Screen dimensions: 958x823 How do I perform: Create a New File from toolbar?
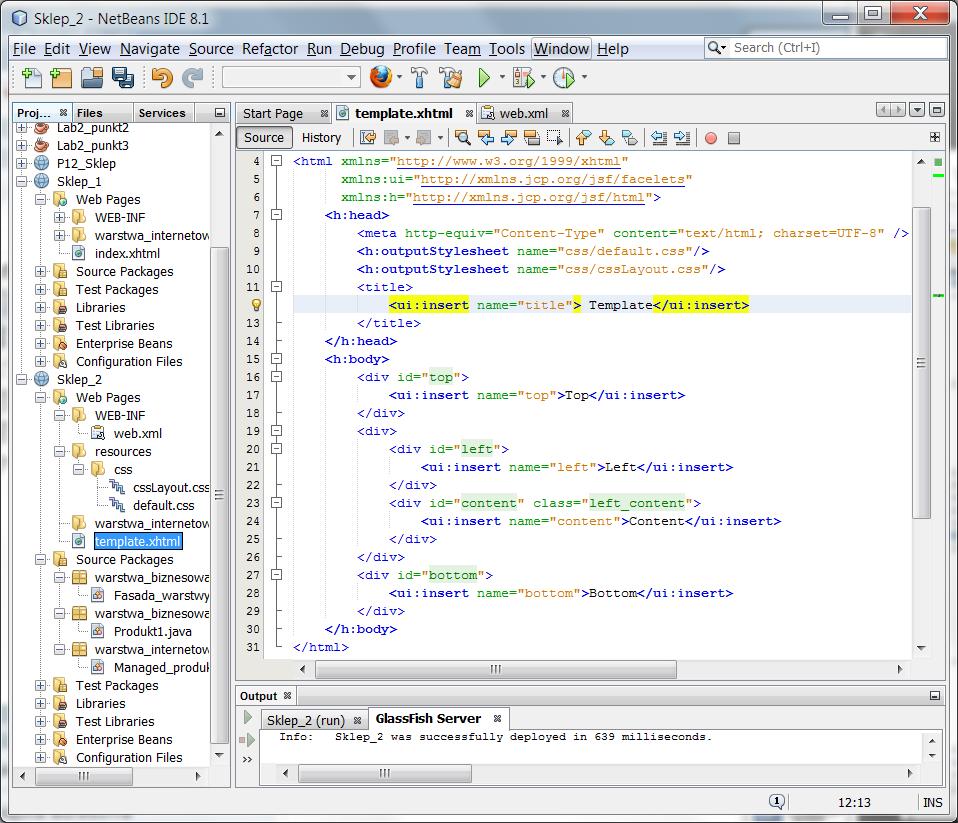pos(32,78)
